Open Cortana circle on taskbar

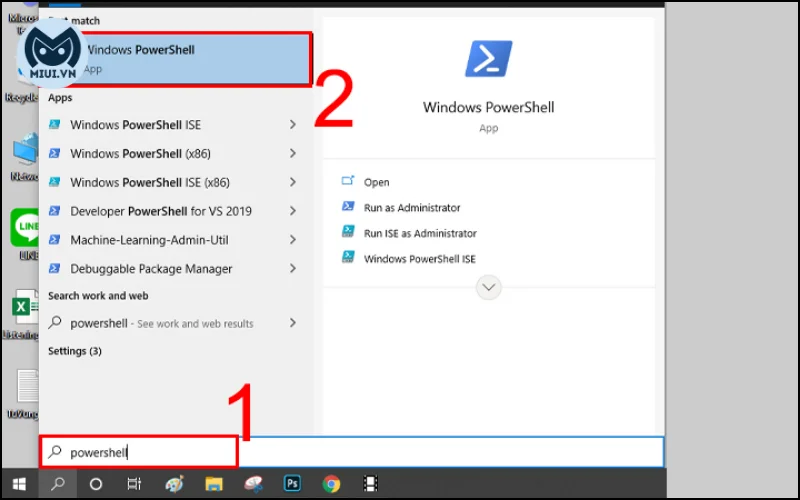click(96, 484)
